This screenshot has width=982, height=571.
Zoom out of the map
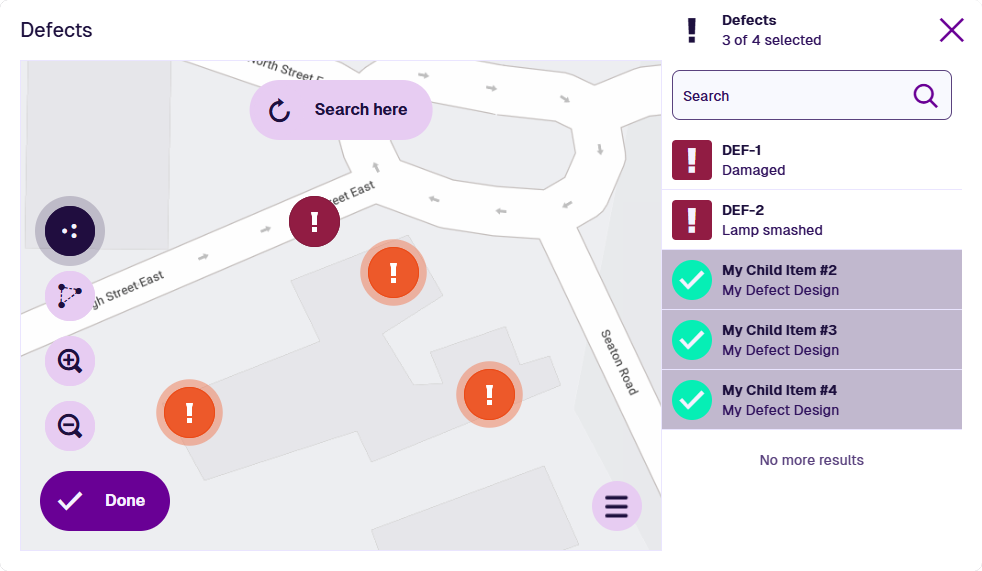70,426
